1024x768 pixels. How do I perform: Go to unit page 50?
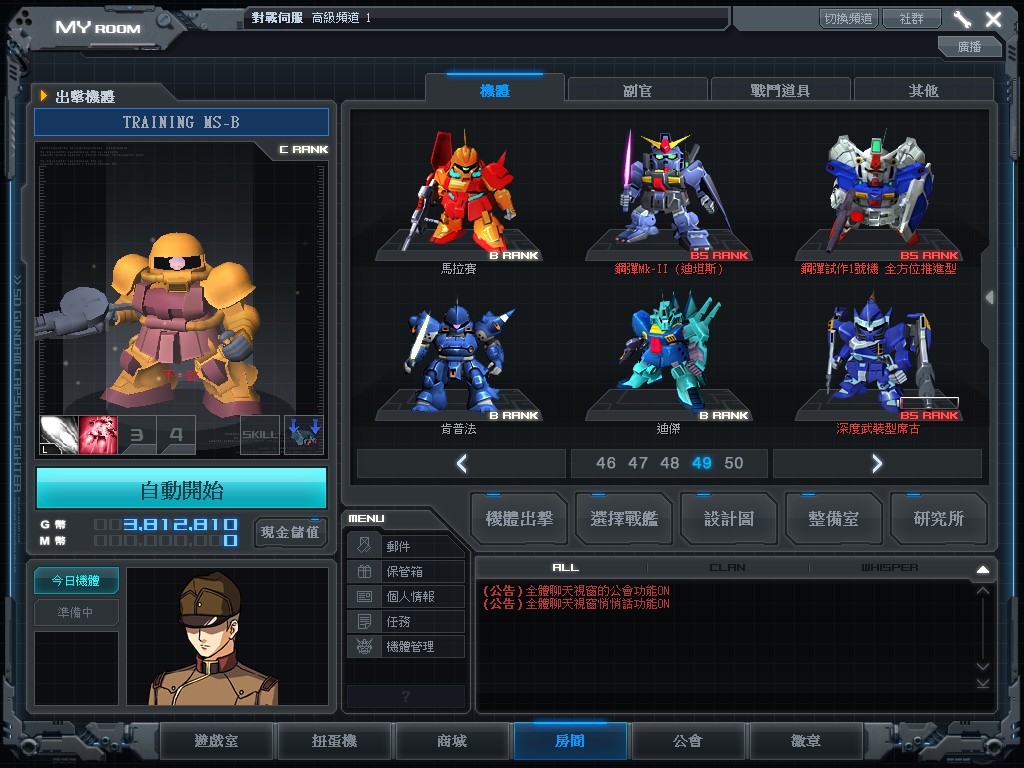tap(733, 463)
